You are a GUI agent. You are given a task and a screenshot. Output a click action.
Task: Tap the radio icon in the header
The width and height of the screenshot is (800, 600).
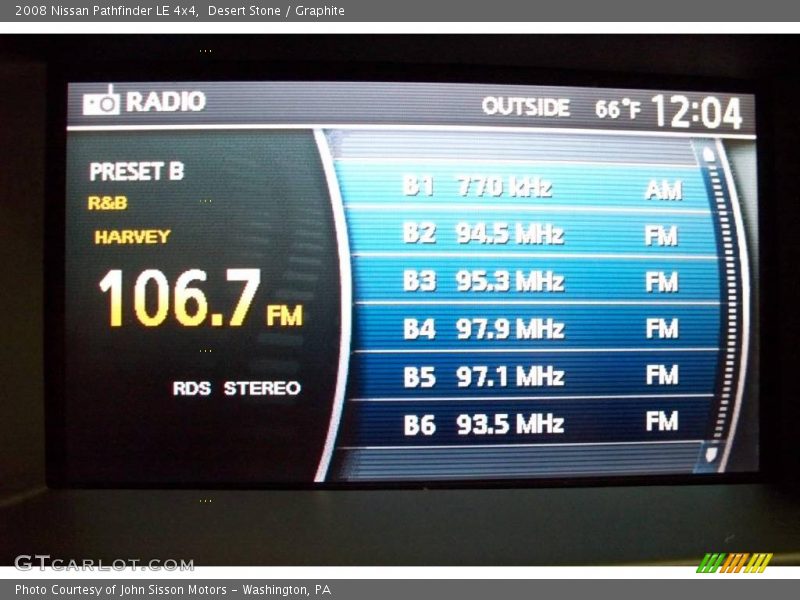click(101, 101)
